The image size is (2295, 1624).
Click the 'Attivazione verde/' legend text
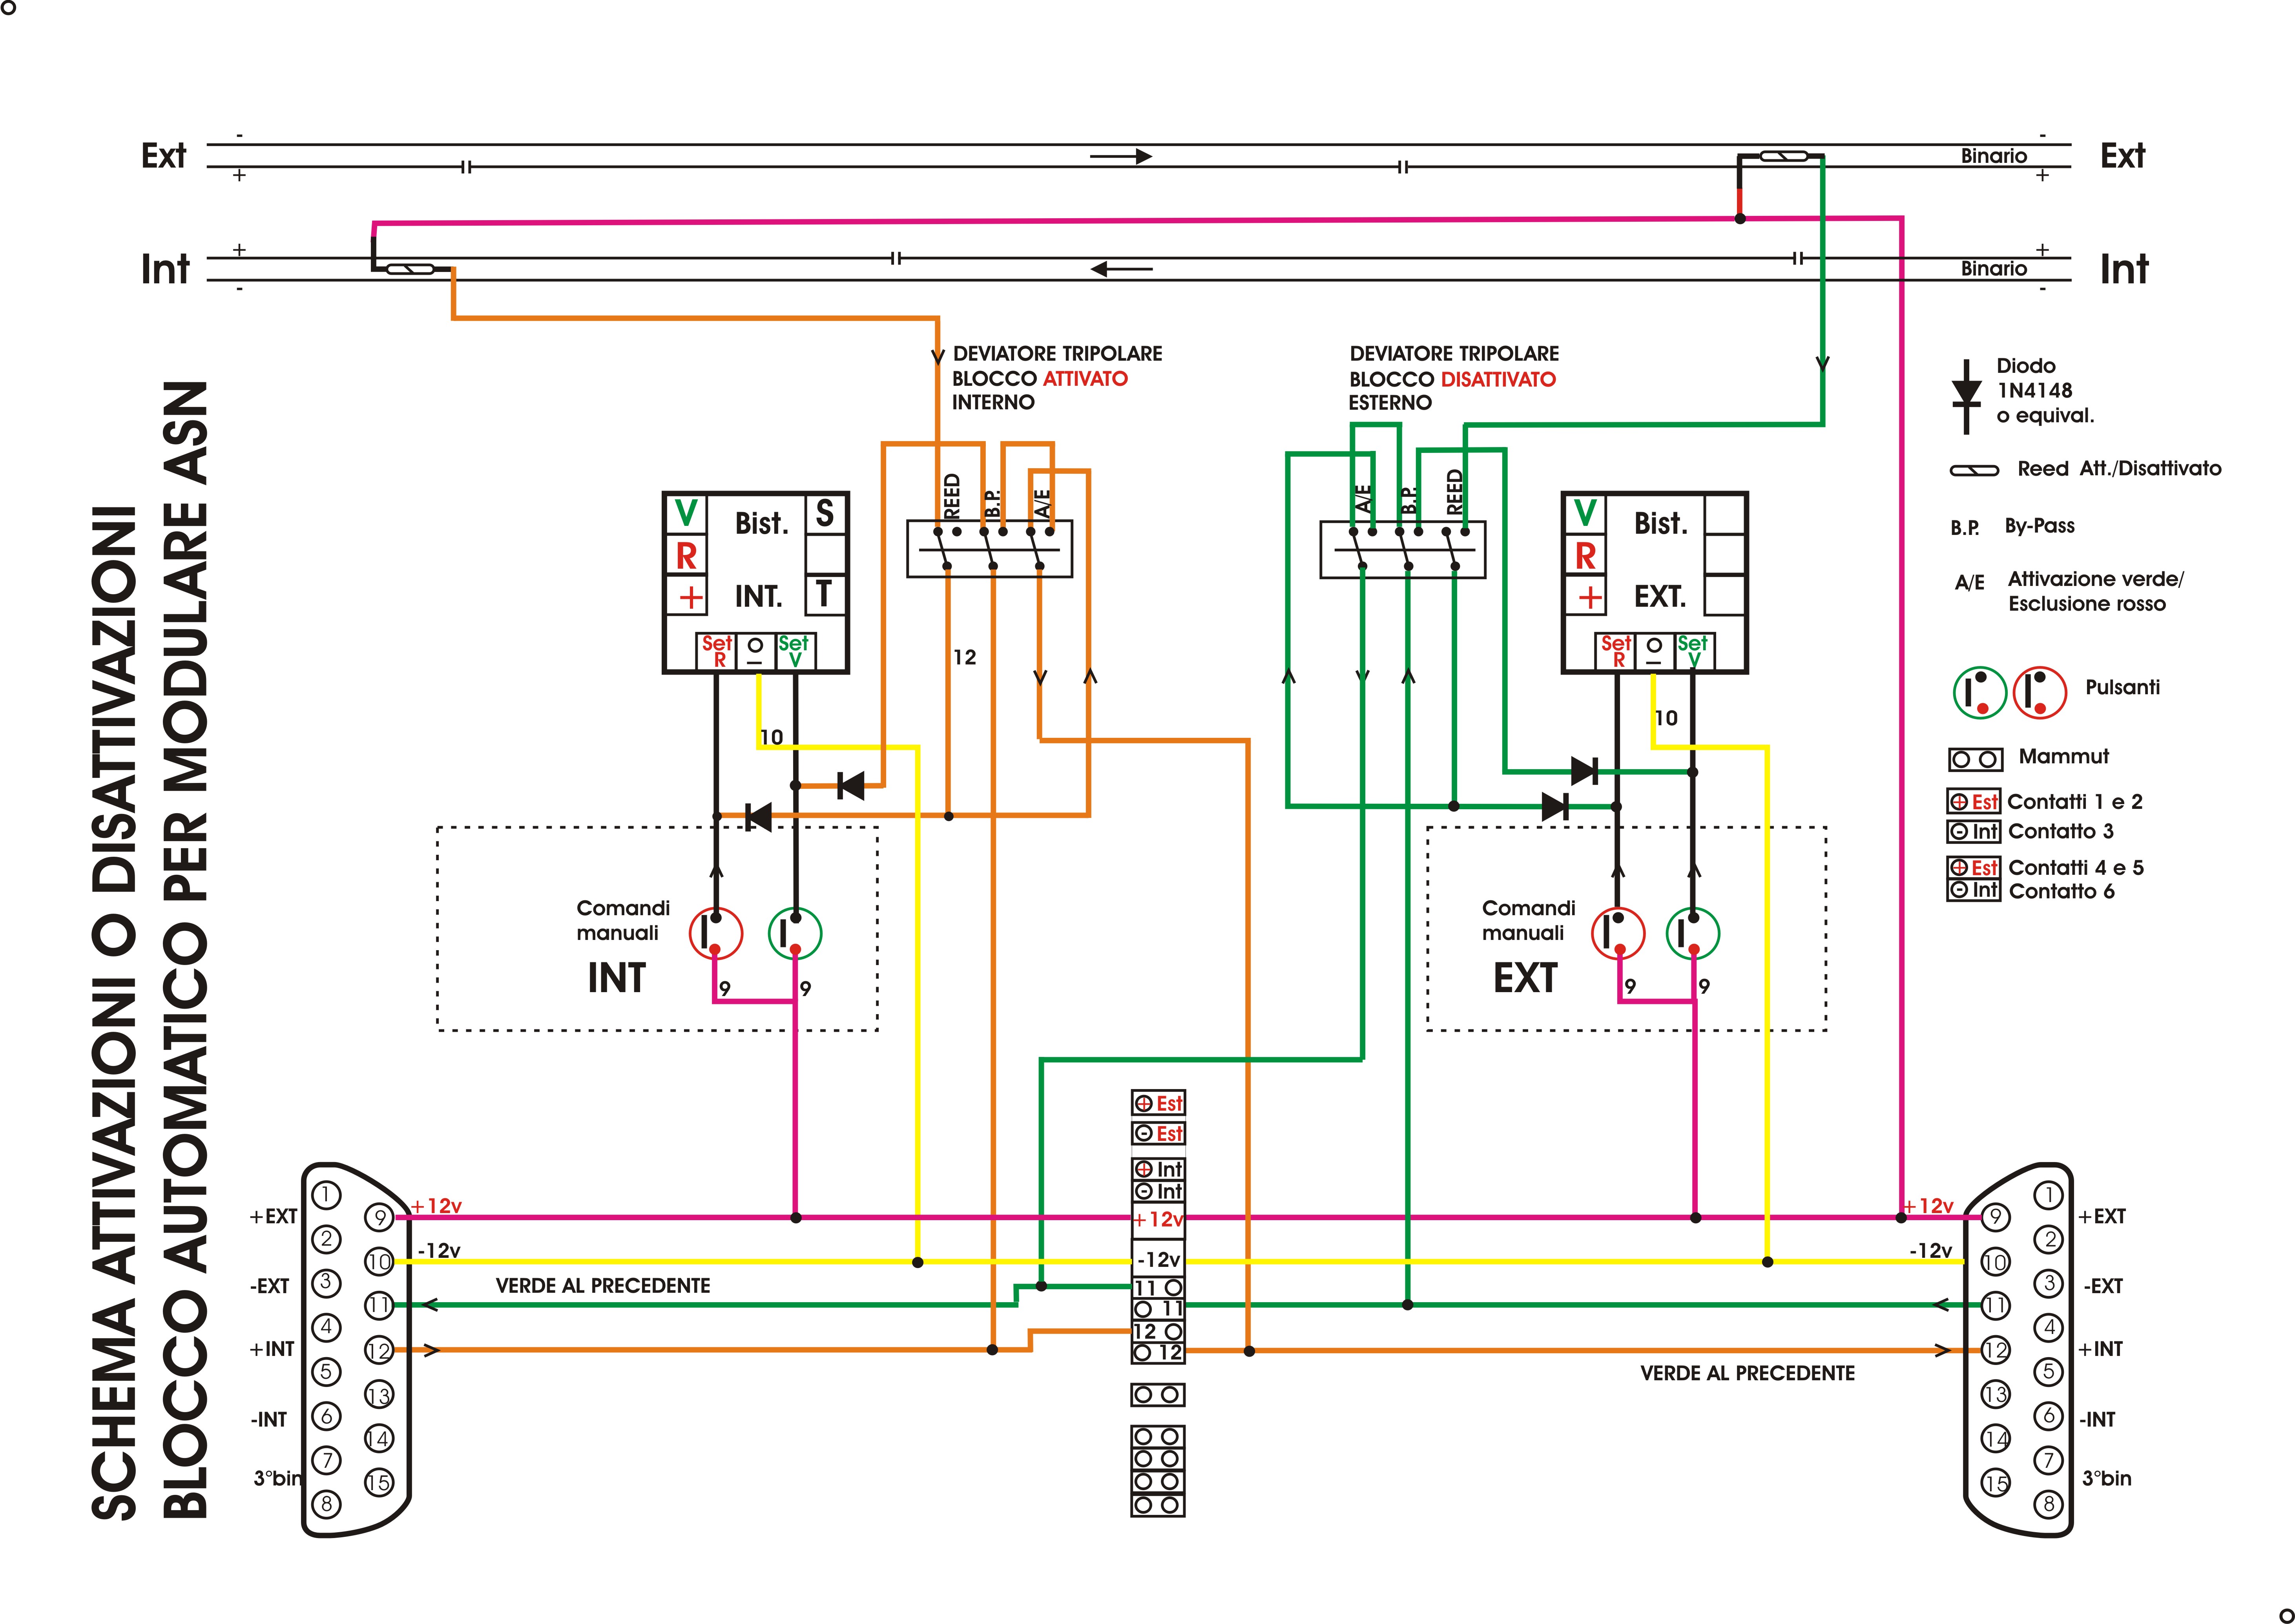[x=2096, y=579]
